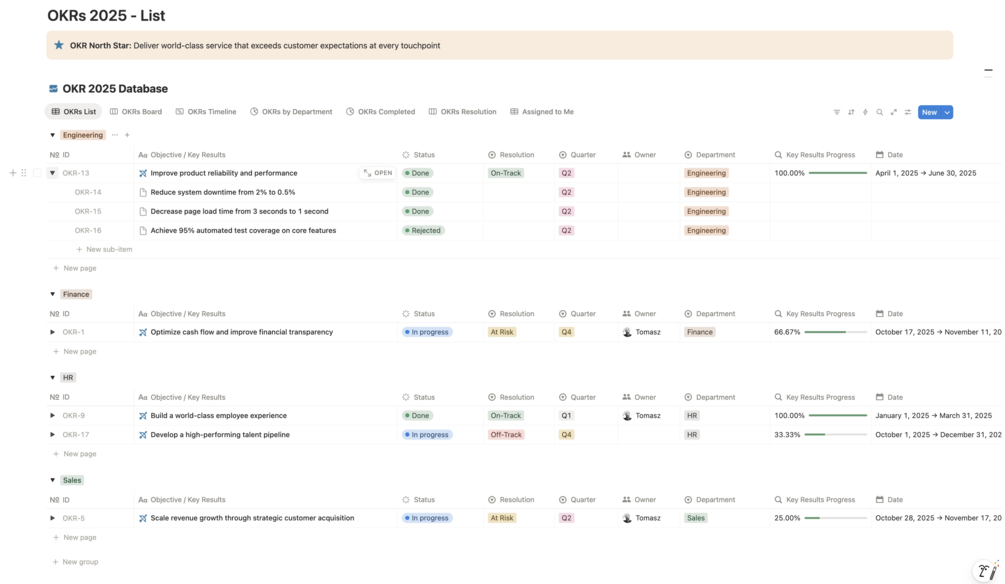Click the OKR-1 progress bar
Image resolution: width=1005 pixels, height=584 pixels.
[x=836, y=332]
